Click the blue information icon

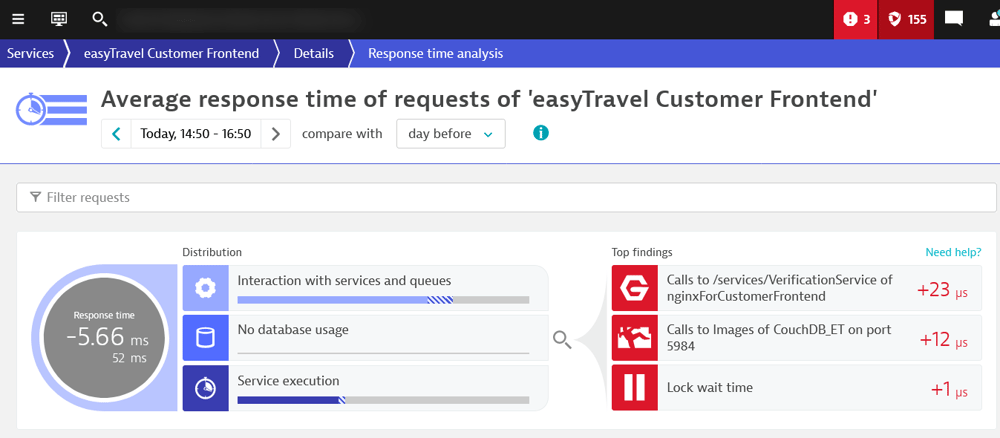pos(541,133)
